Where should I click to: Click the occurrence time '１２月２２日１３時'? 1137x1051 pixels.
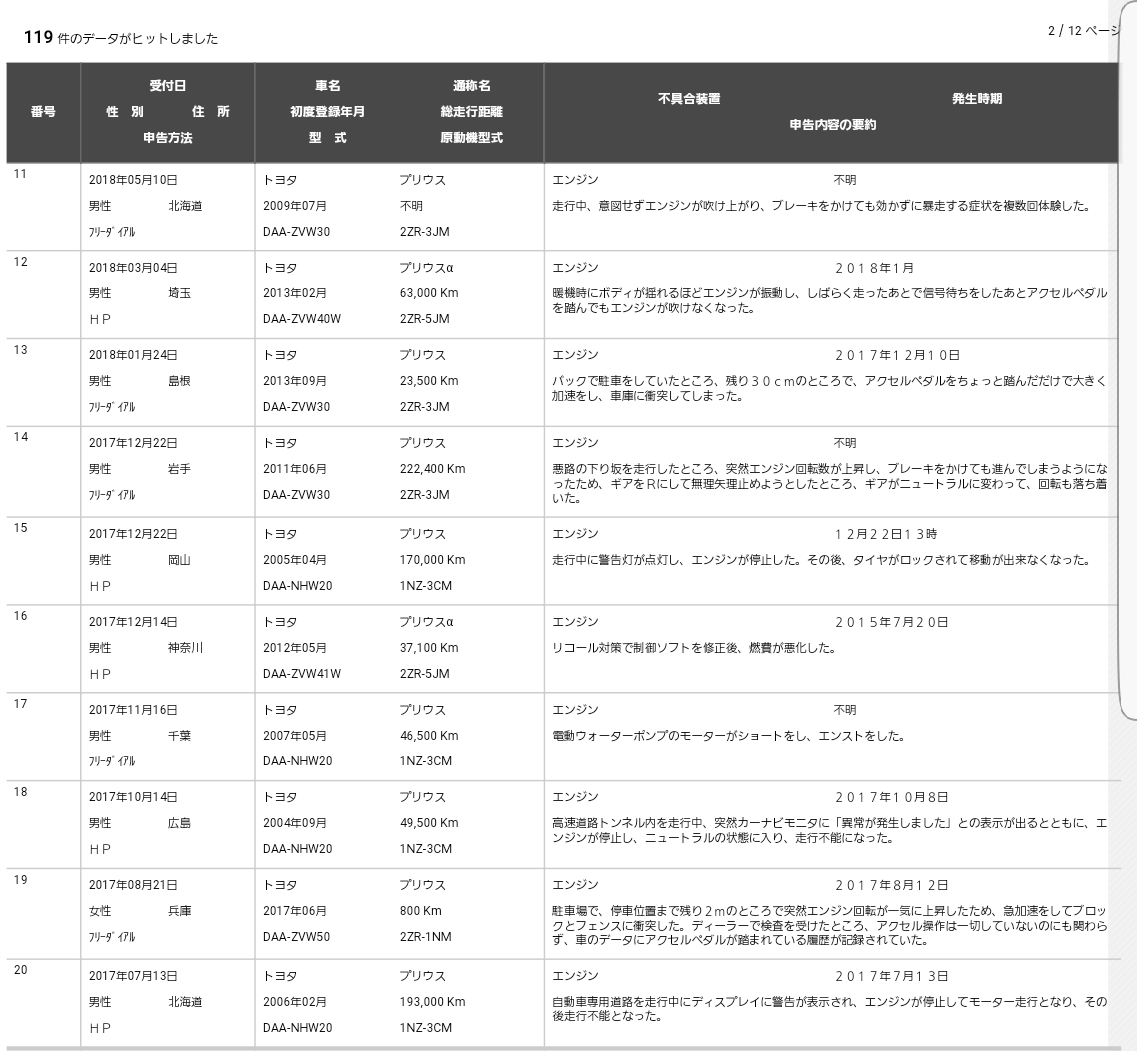pyautogui.click(x=885, y=534)
